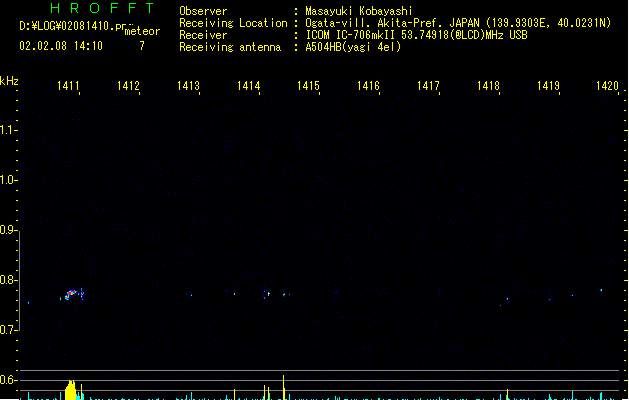Click the 1411 time axis marker
The height and width of the screenshot is (400, 629).
tap(68, 86)
